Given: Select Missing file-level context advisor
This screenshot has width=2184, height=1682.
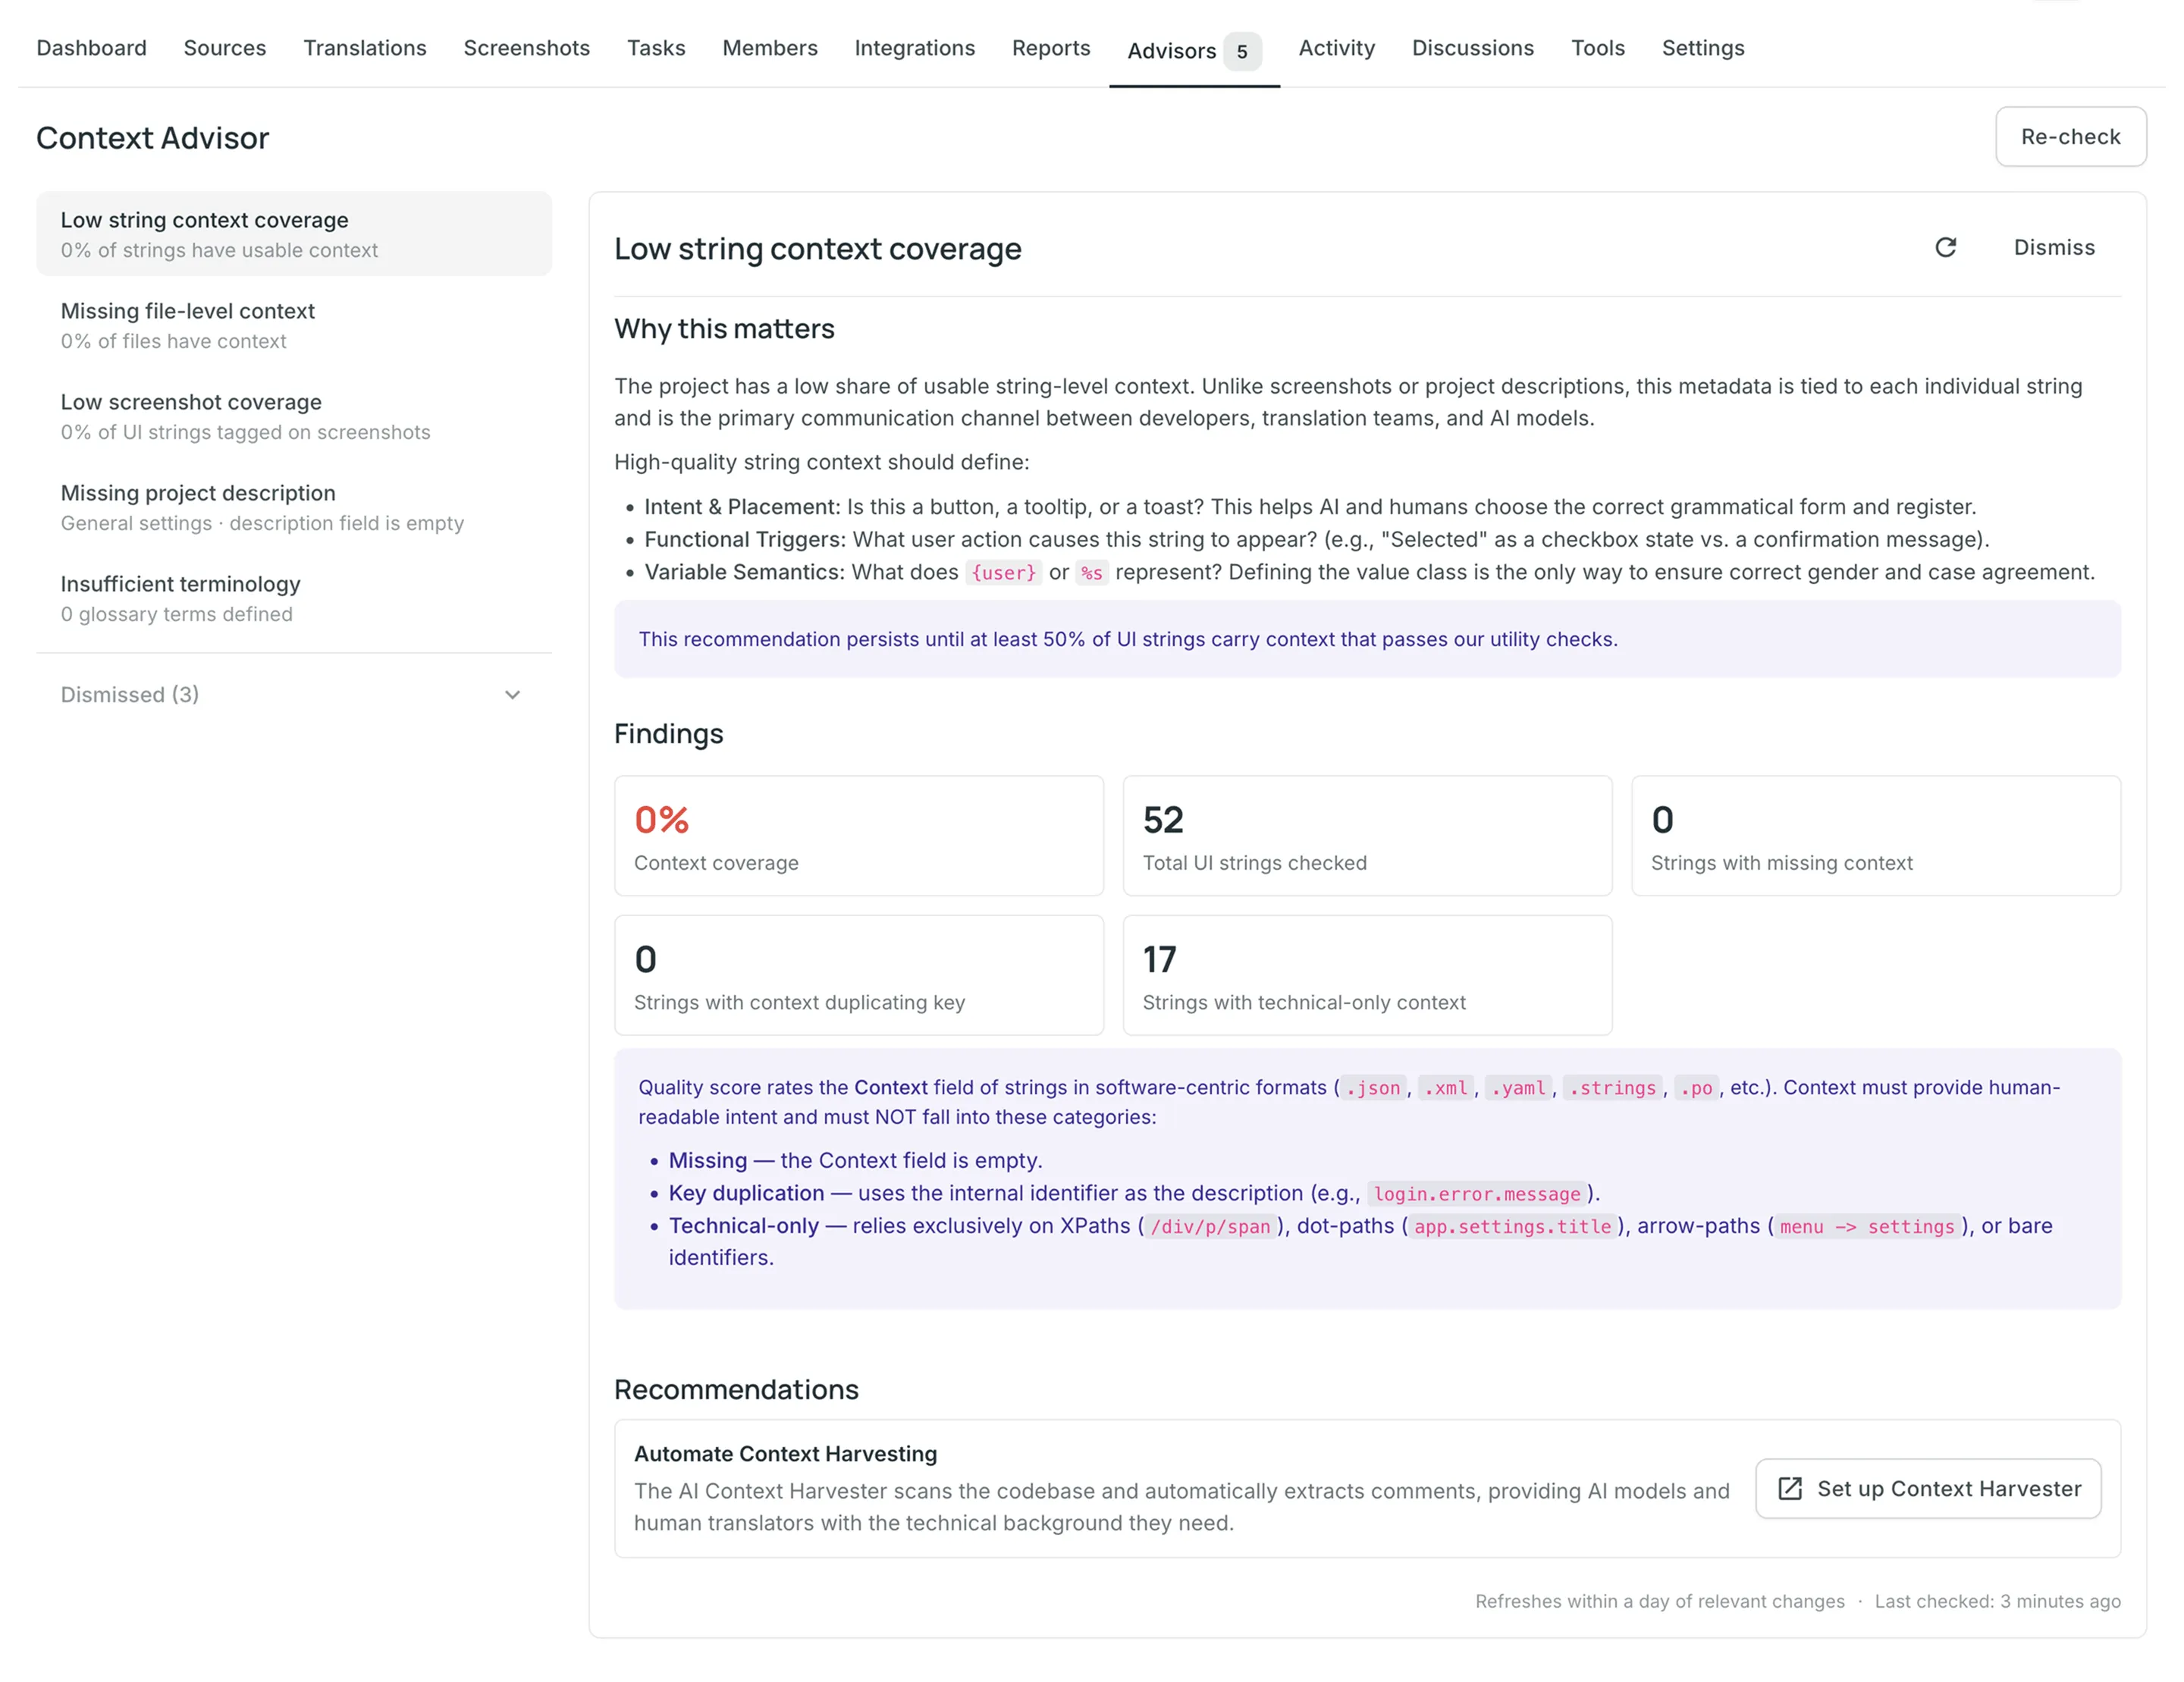Looking at the screenshot, I should click(x=294, y=325).
